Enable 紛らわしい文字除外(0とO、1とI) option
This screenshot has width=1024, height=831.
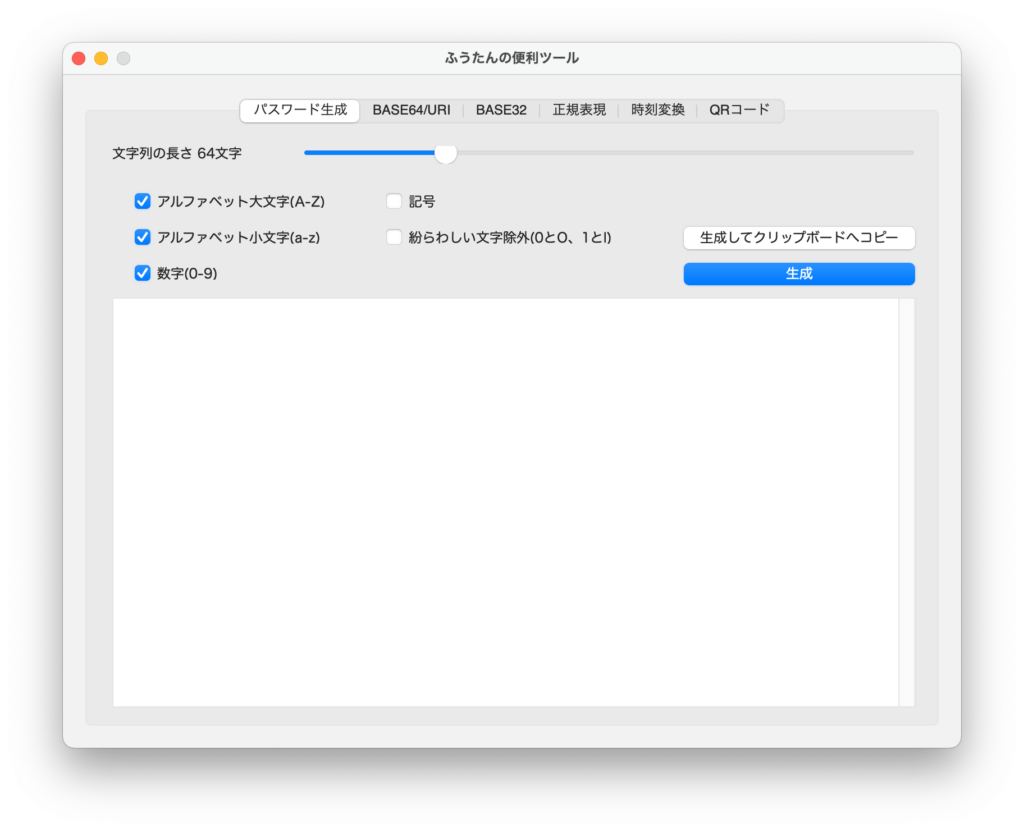pos(394,237)
